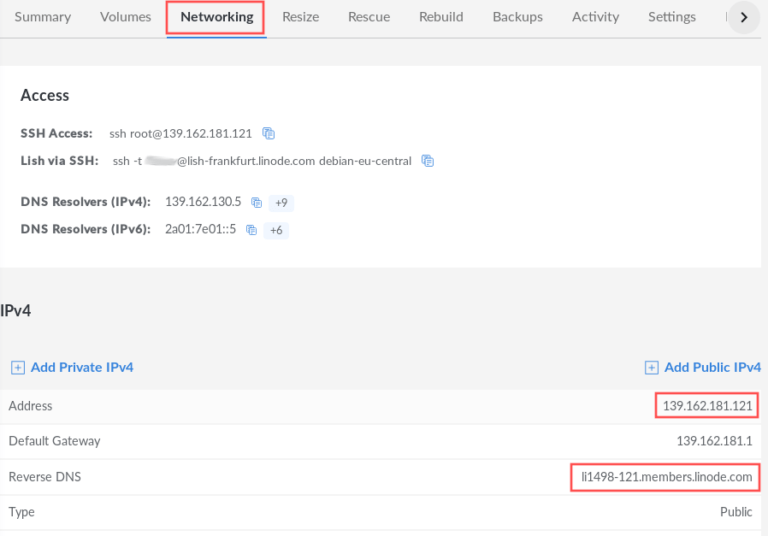Click the Default Gateway row label
This screenshot has width=768, height=536.
click(54, 441)
